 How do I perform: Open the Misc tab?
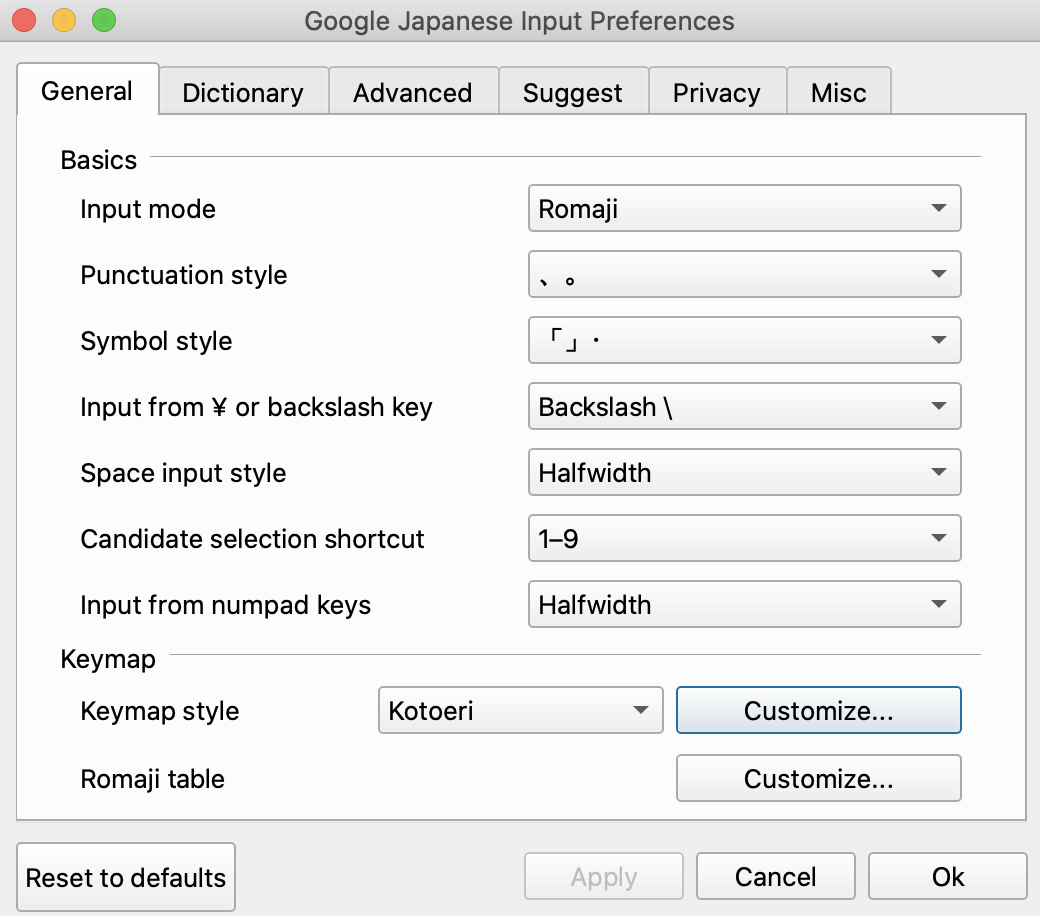[x=838, y=92]
